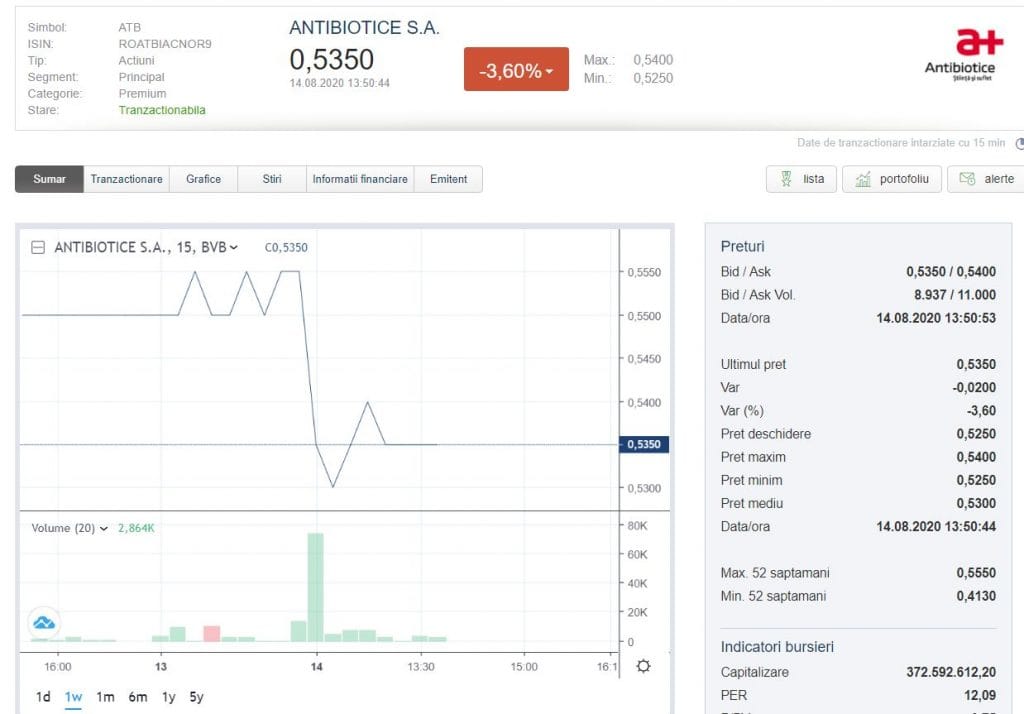Viewport: 1024px width, 714px height.
Task: Click the Tranzactionabila status text
Action: (x=162, y=110)
